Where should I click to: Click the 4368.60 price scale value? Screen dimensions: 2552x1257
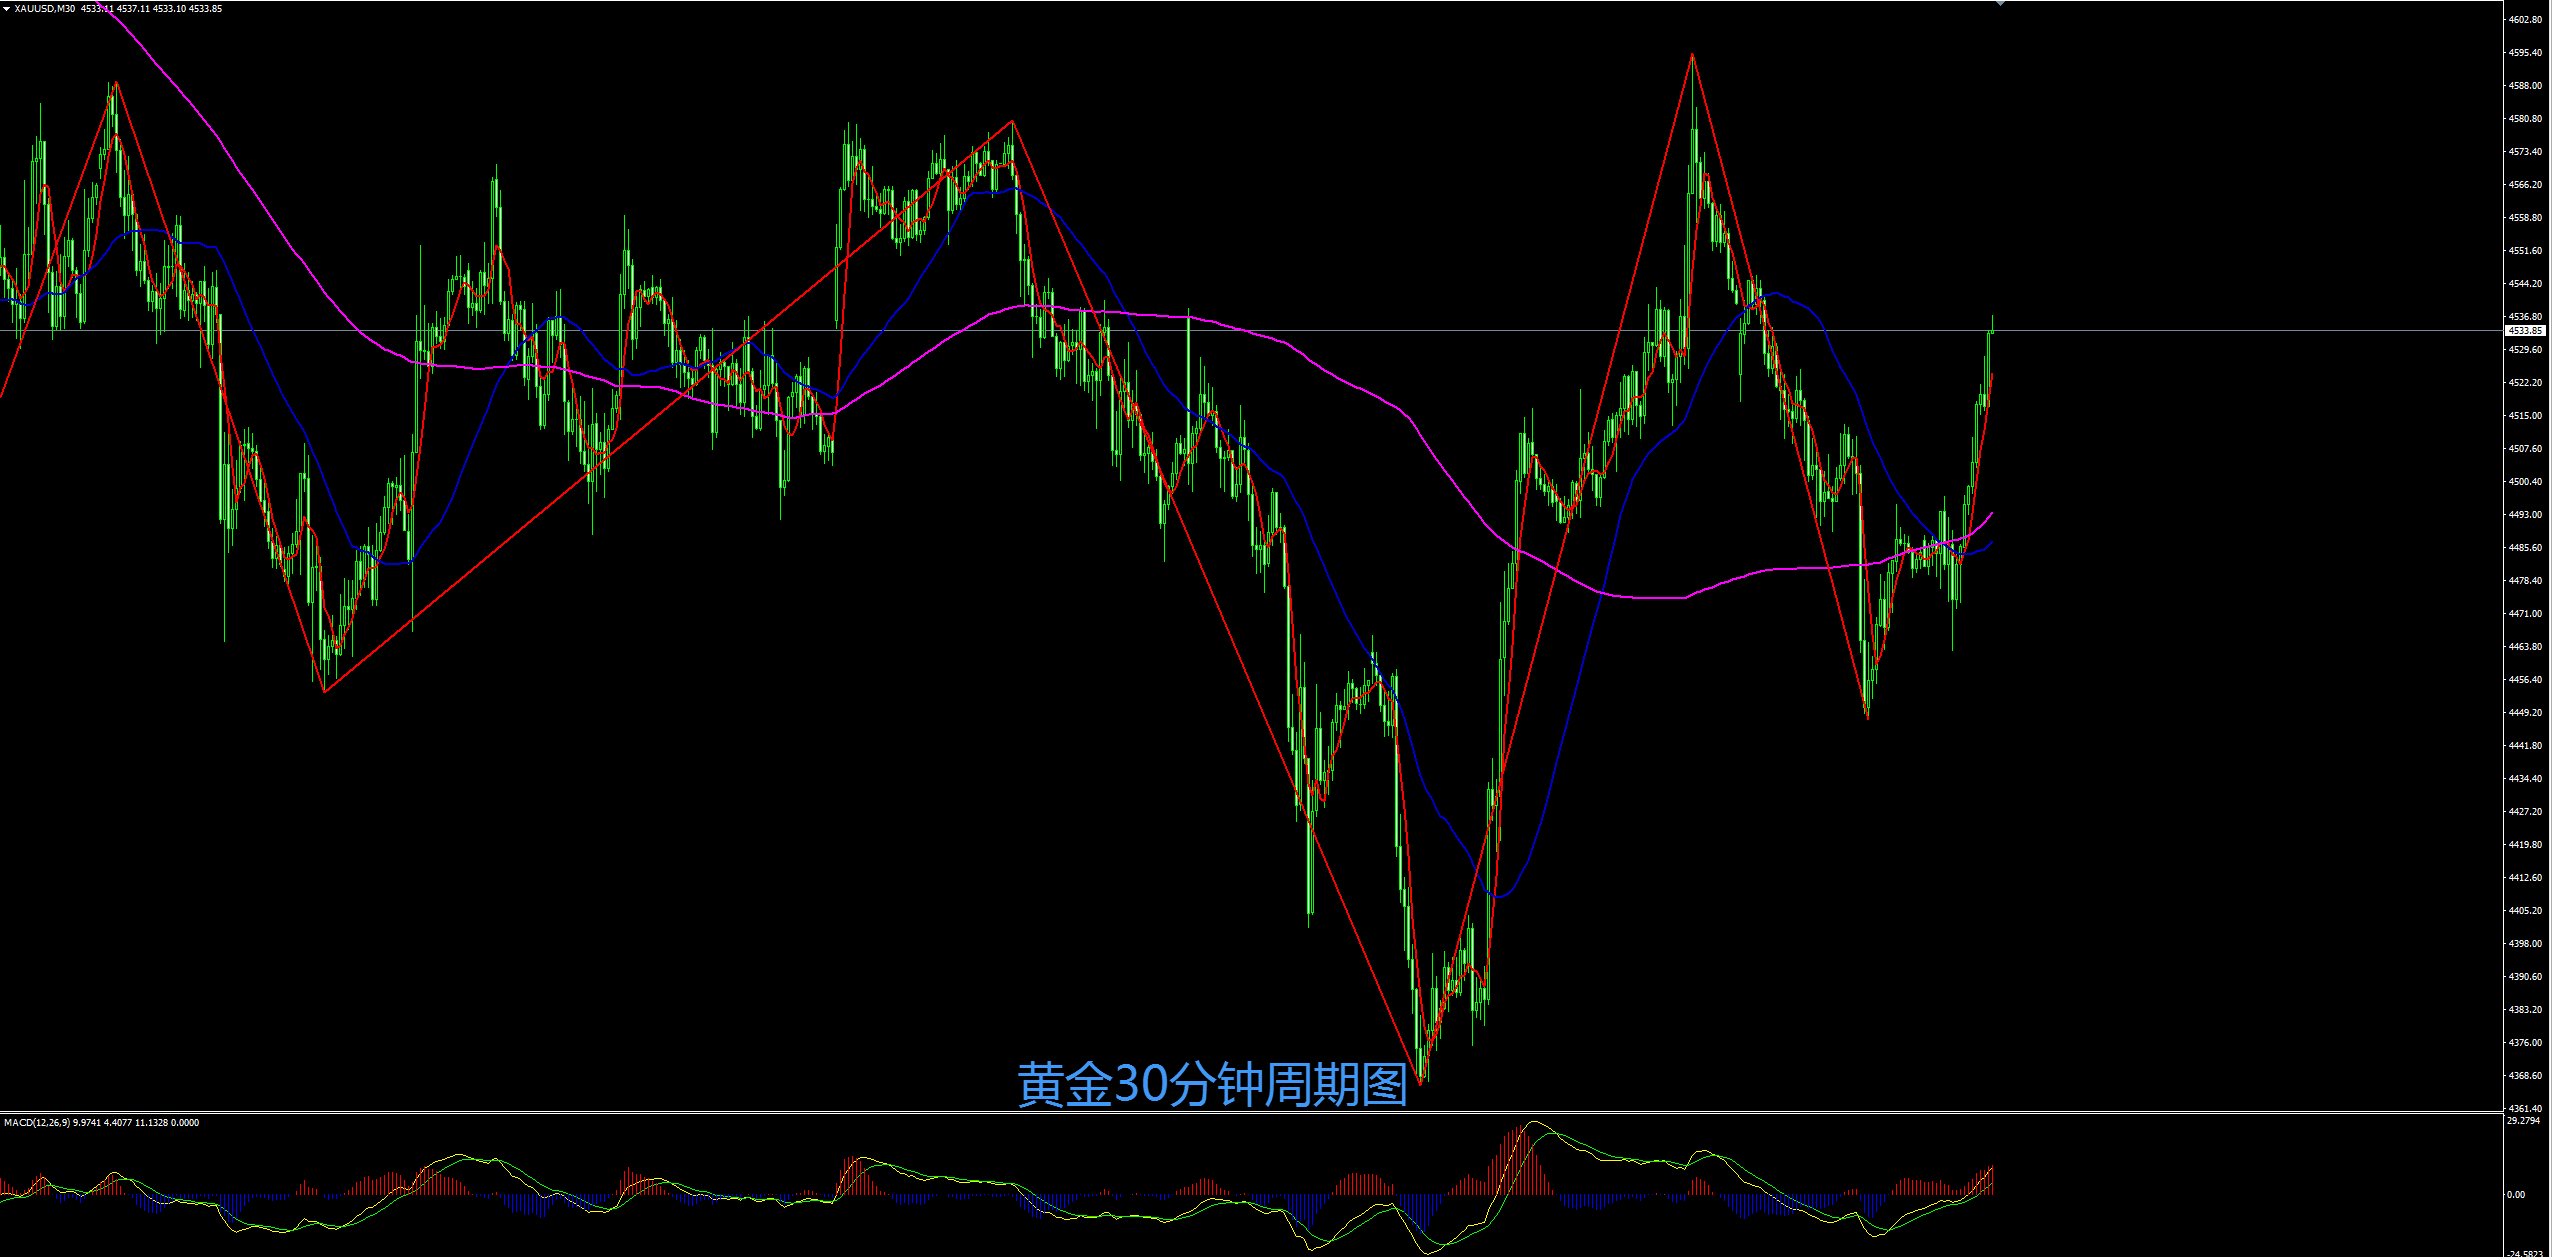point(2525,1076)
